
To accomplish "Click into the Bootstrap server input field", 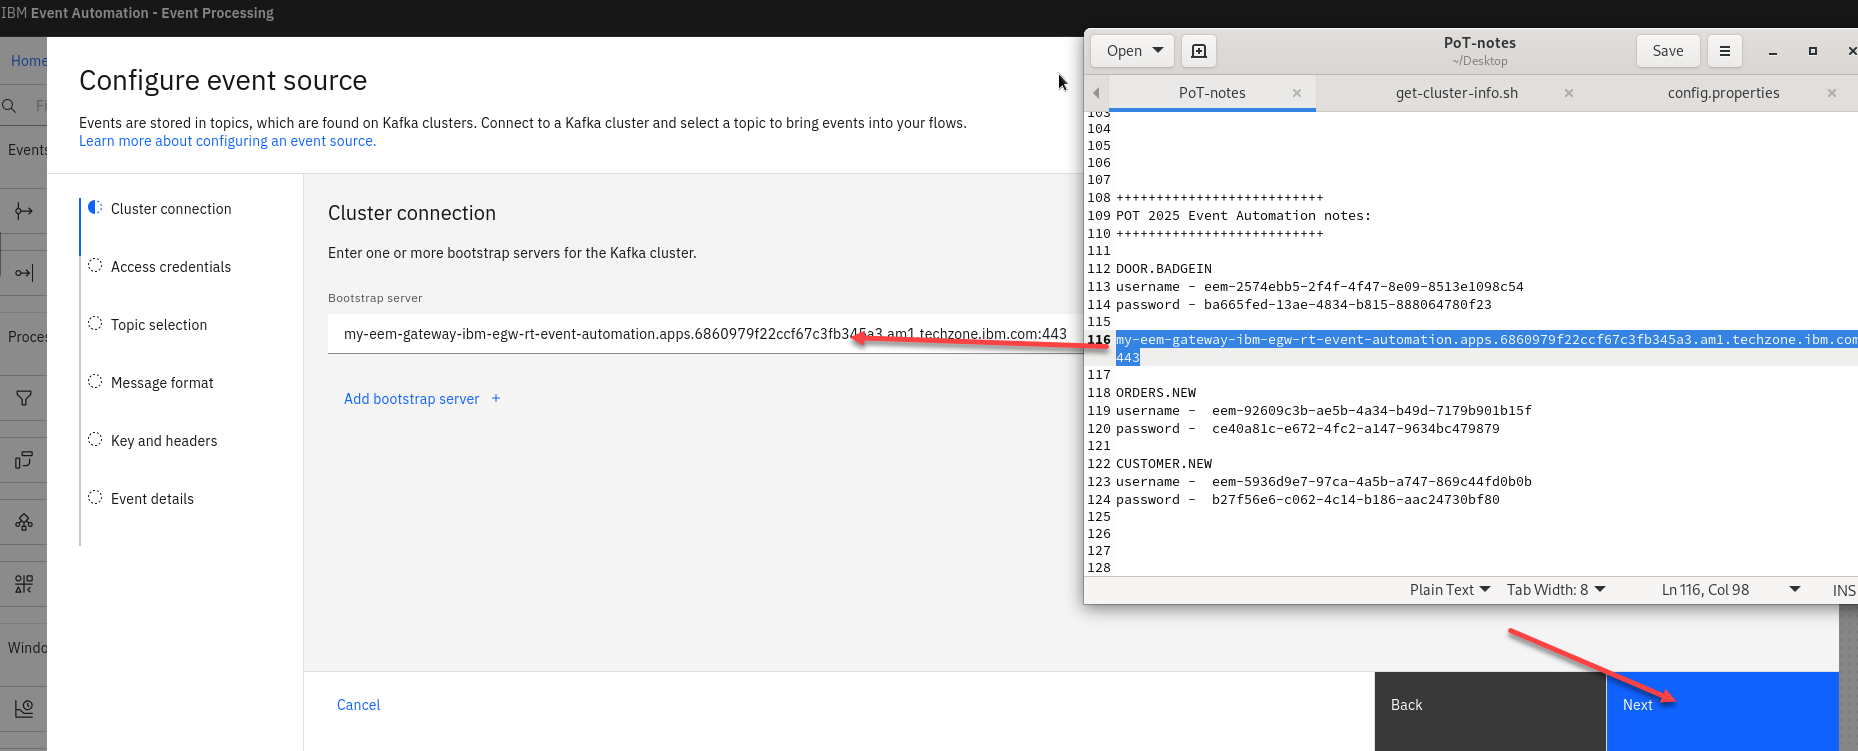I will pyautogui.click(x=600, y=334).
